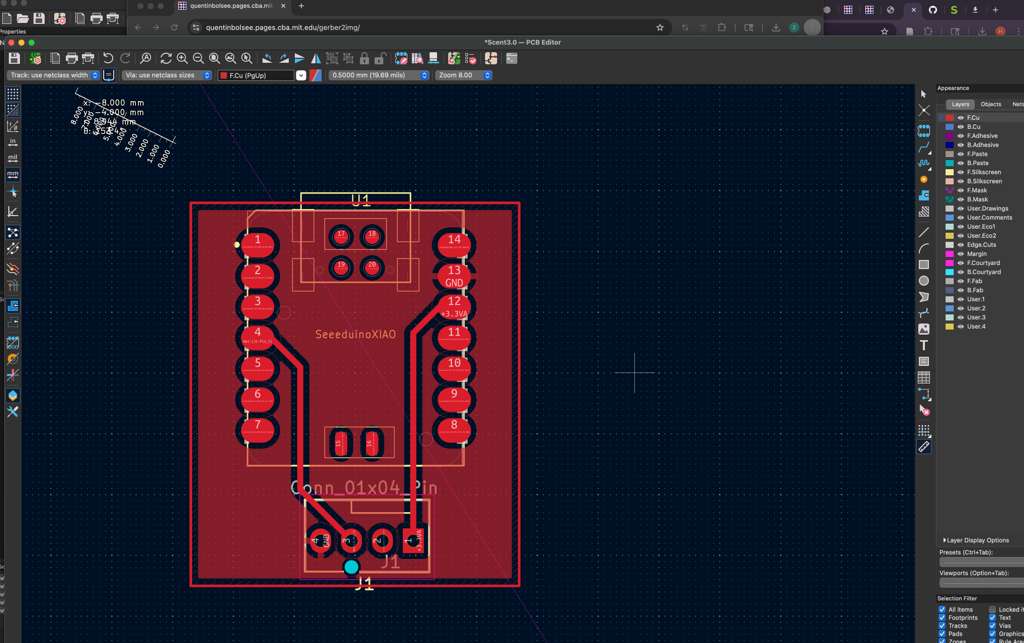Click the Save icon in the top toolbar
Image resolution: width=1024 pixels, height=643 pixels.
(14, 58)
